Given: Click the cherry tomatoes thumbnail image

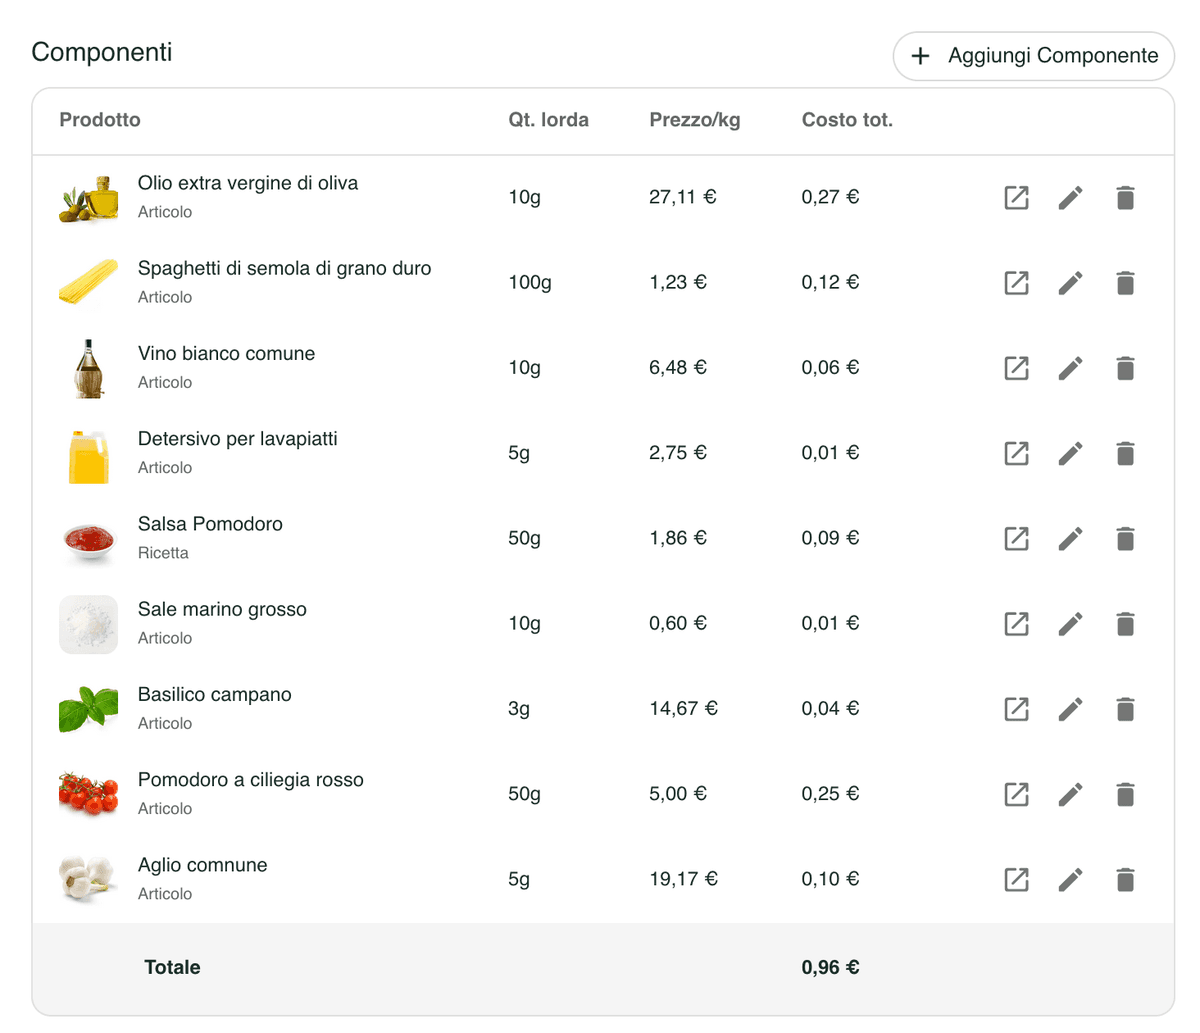Looking at the screenshot, I should pyautogui.click(x=89, y=794).
